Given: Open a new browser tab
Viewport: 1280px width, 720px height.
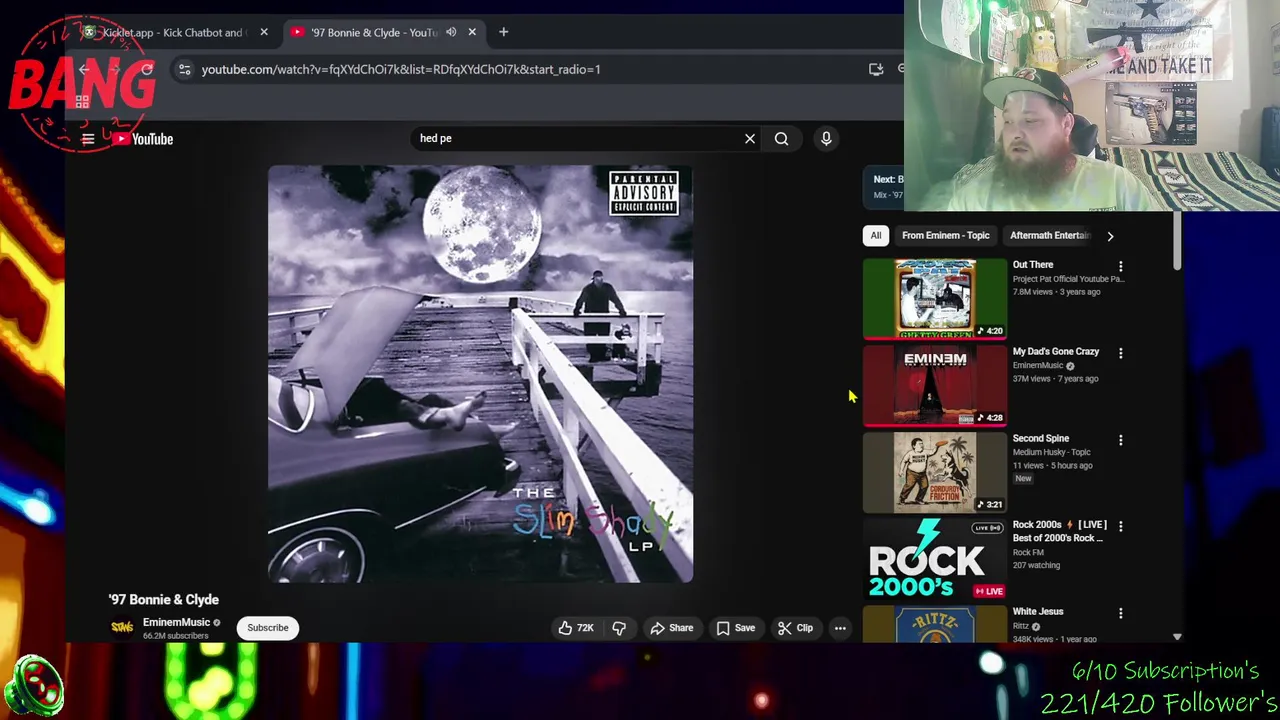Looking at the screenshot, I should pos(503,32).
